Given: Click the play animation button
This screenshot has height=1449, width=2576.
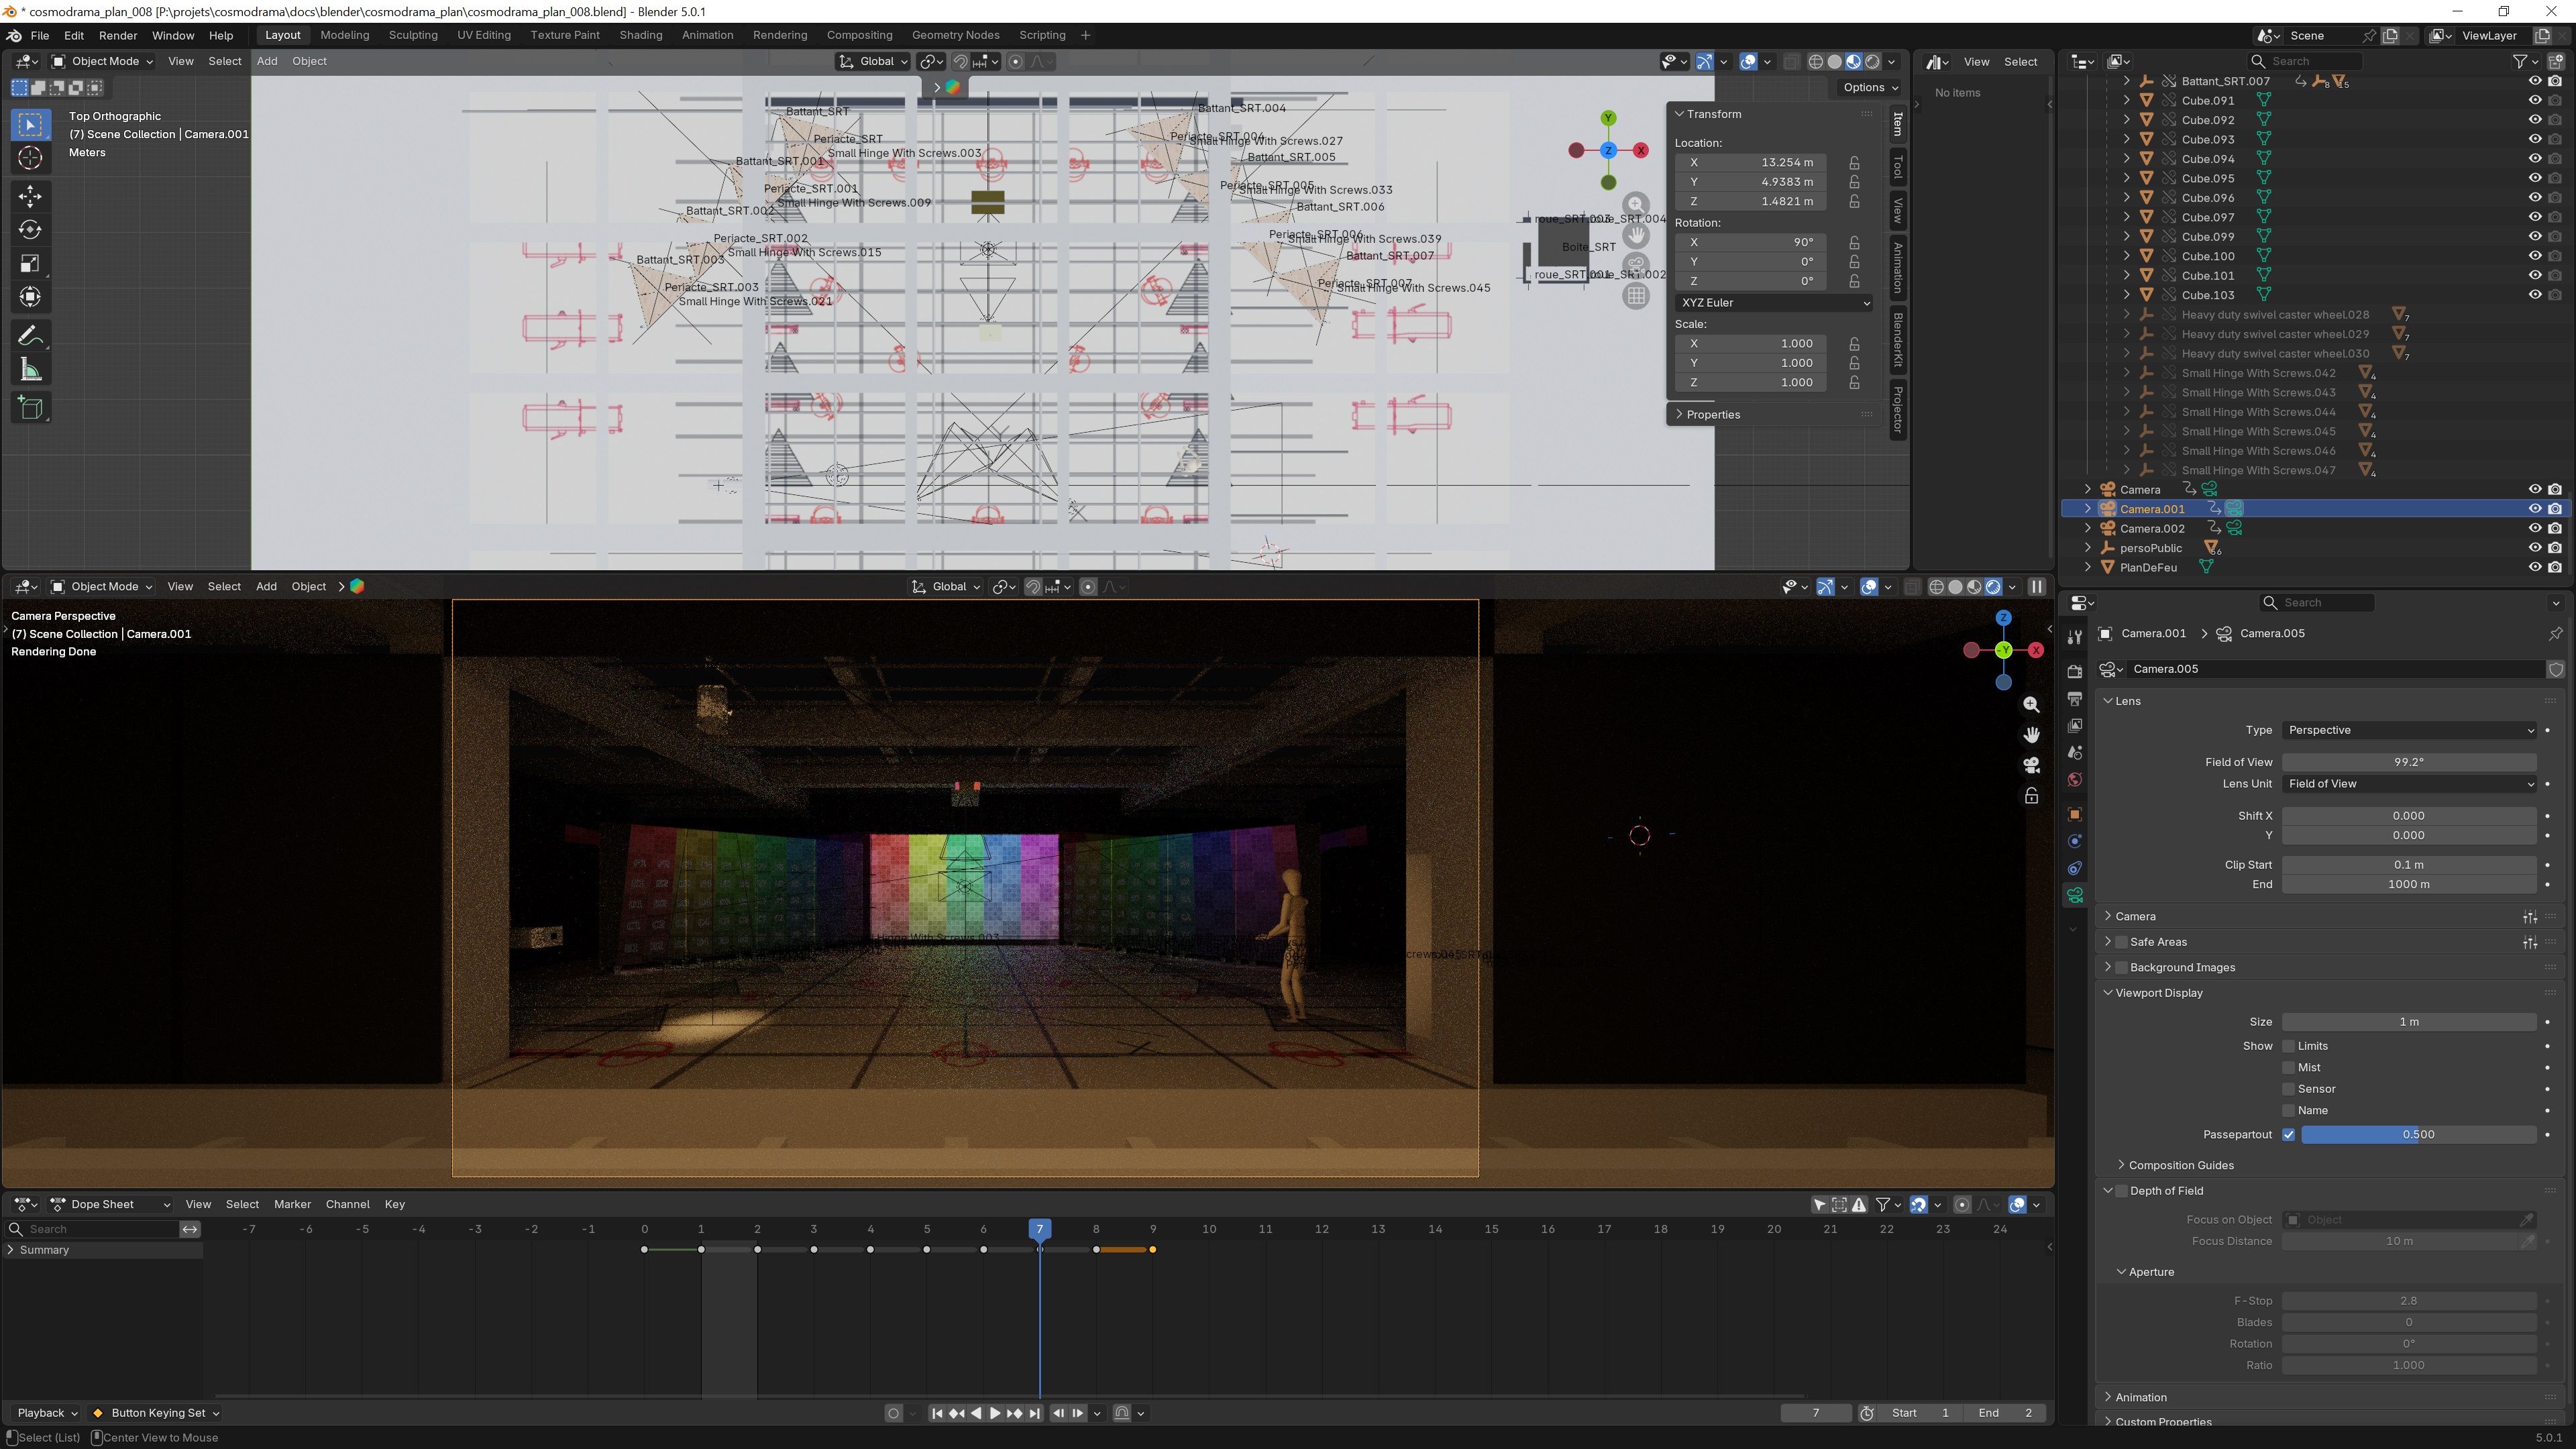Looking at the screenshot, I should (994, 1413).
